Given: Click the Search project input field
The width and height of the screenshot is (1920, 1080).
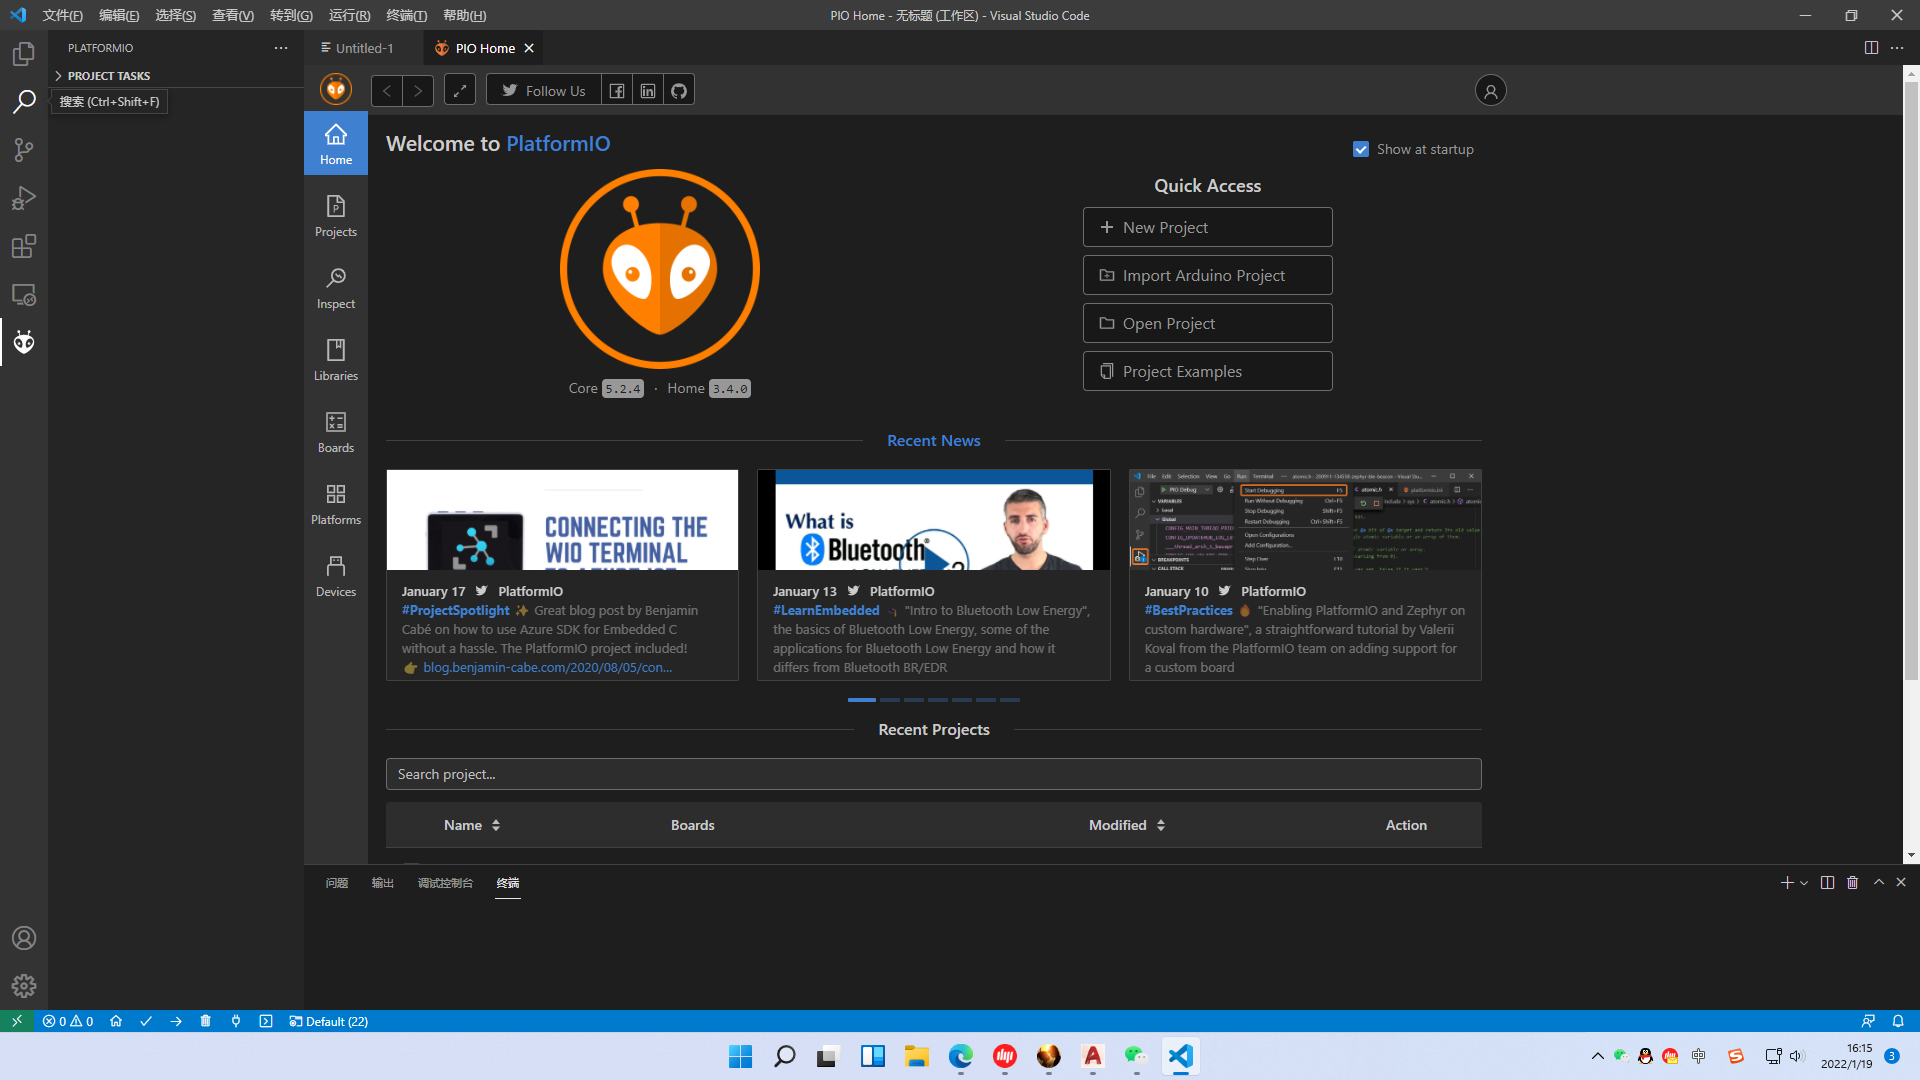Looking at the screenshot, I should (933, 774).
